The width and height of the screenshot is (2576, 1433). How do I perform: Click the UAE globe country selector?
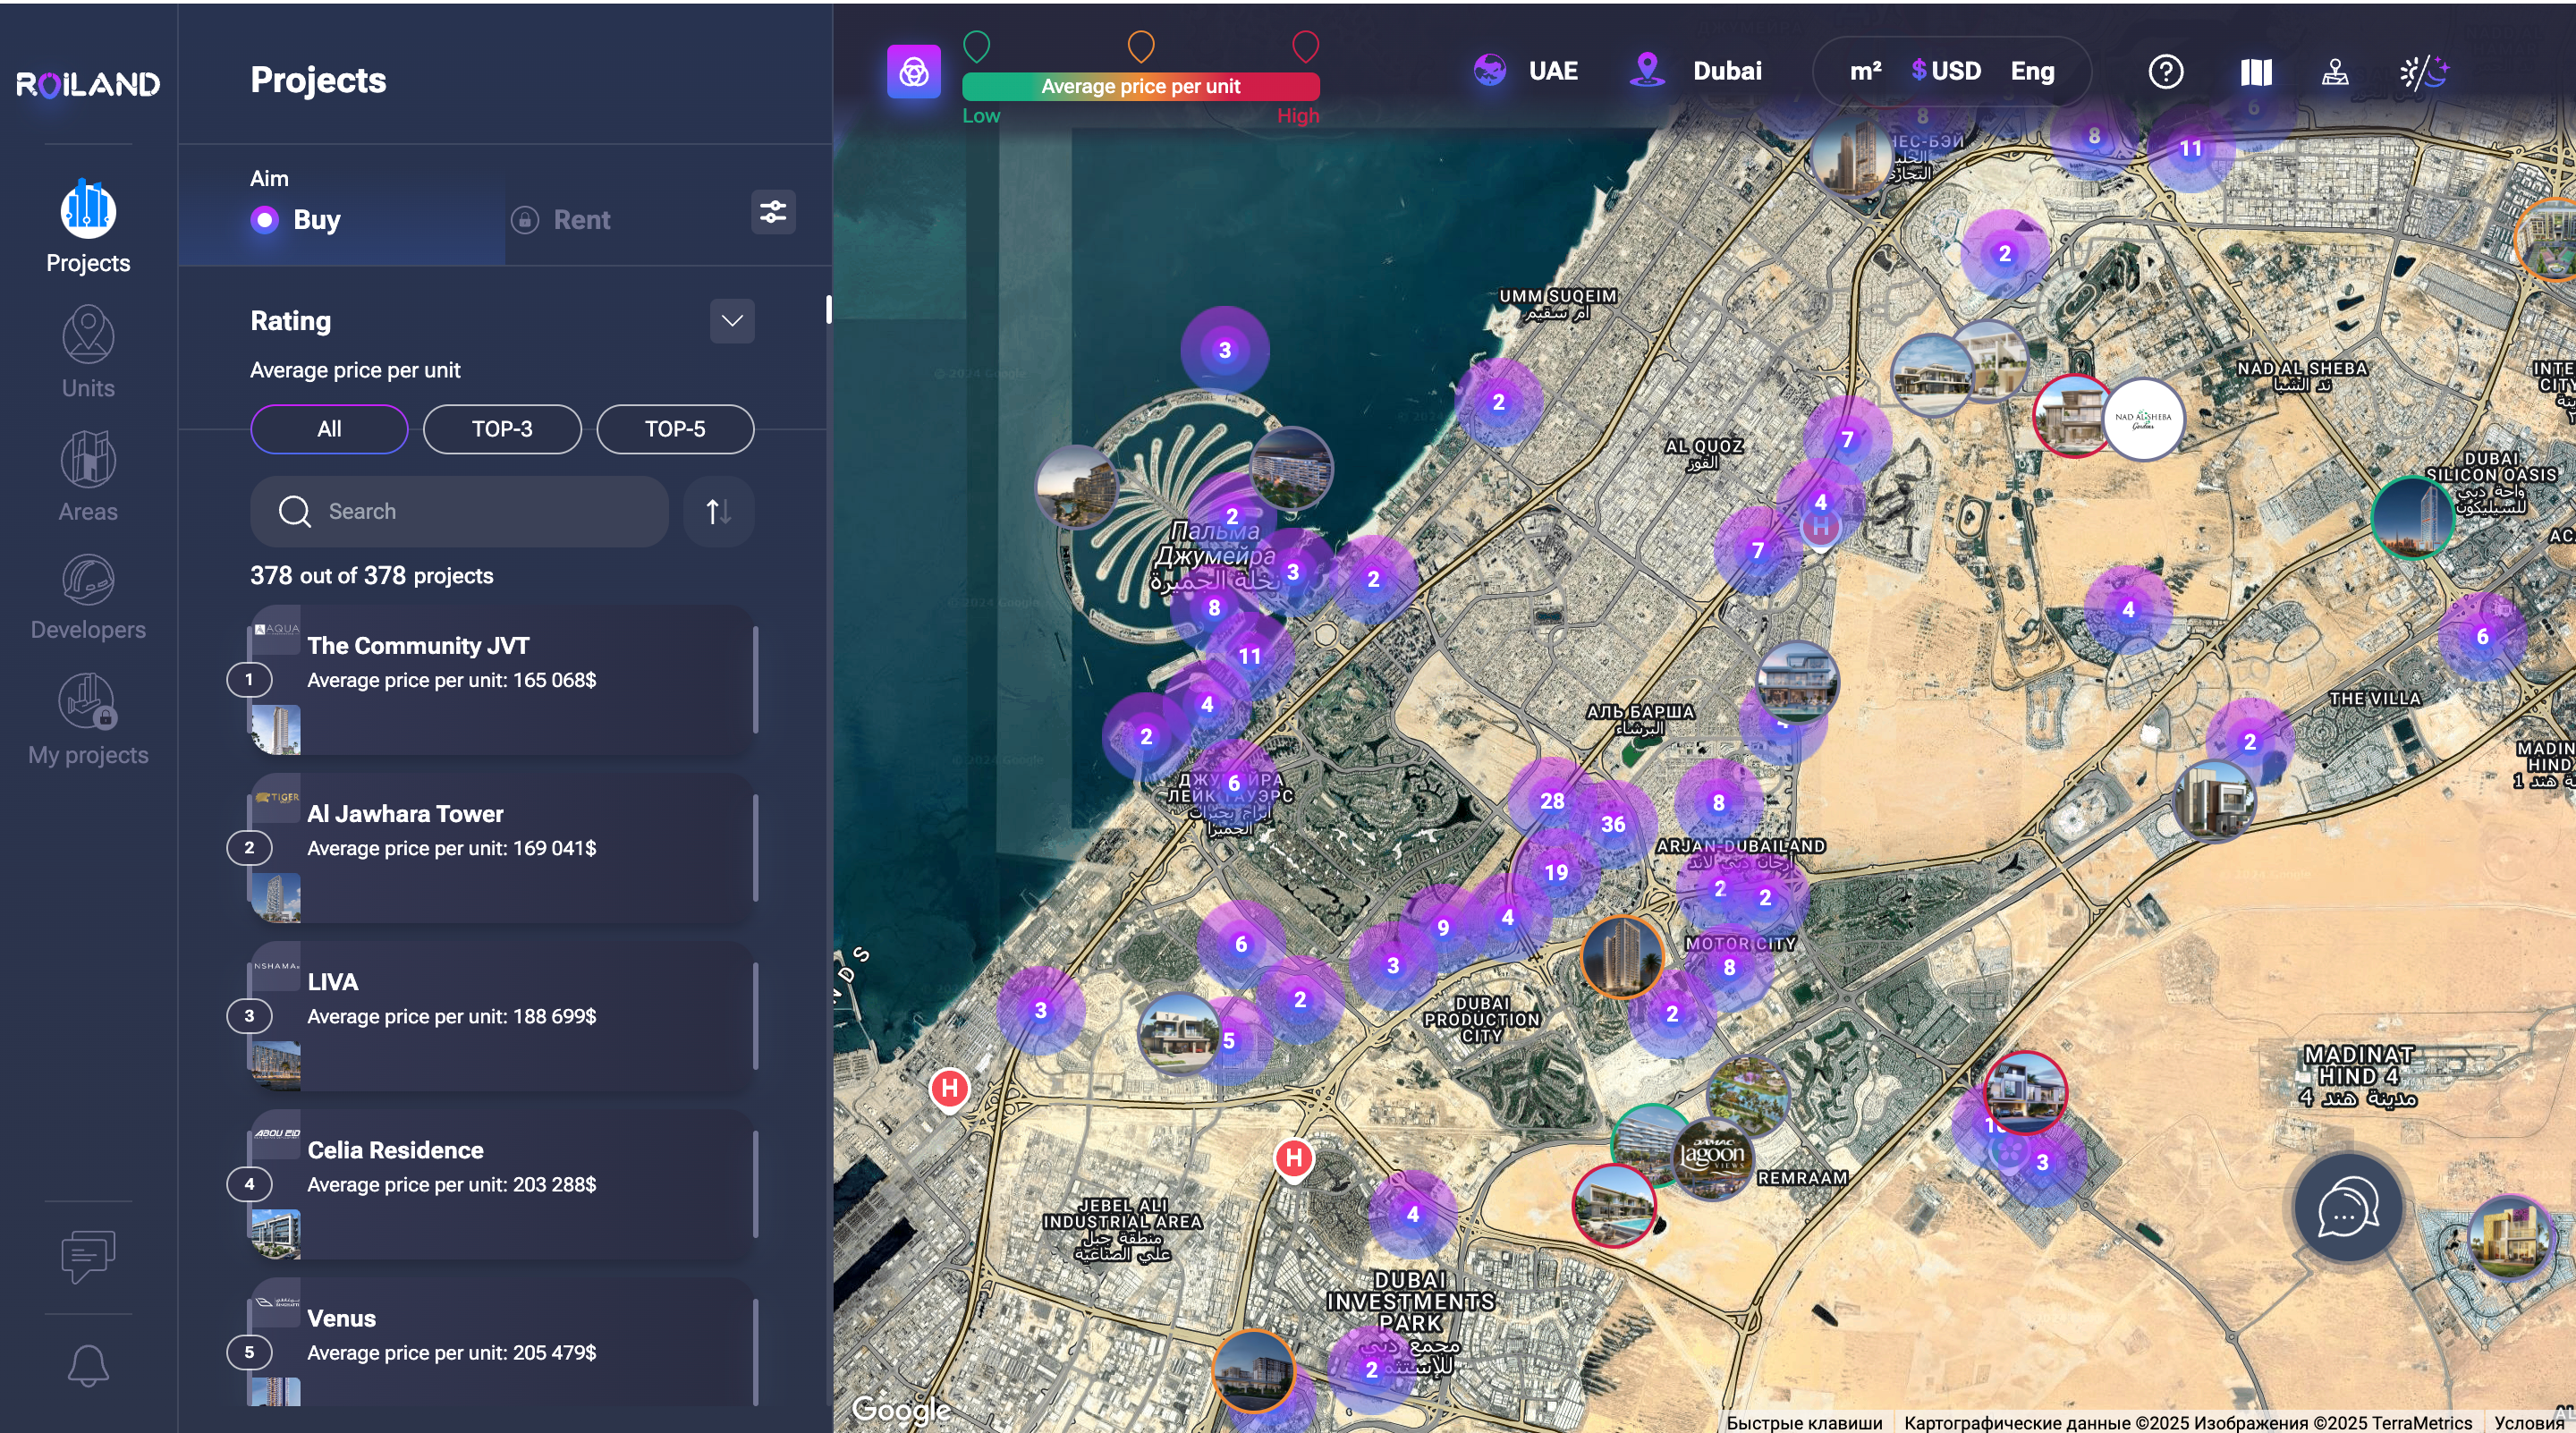[1525, 71]
